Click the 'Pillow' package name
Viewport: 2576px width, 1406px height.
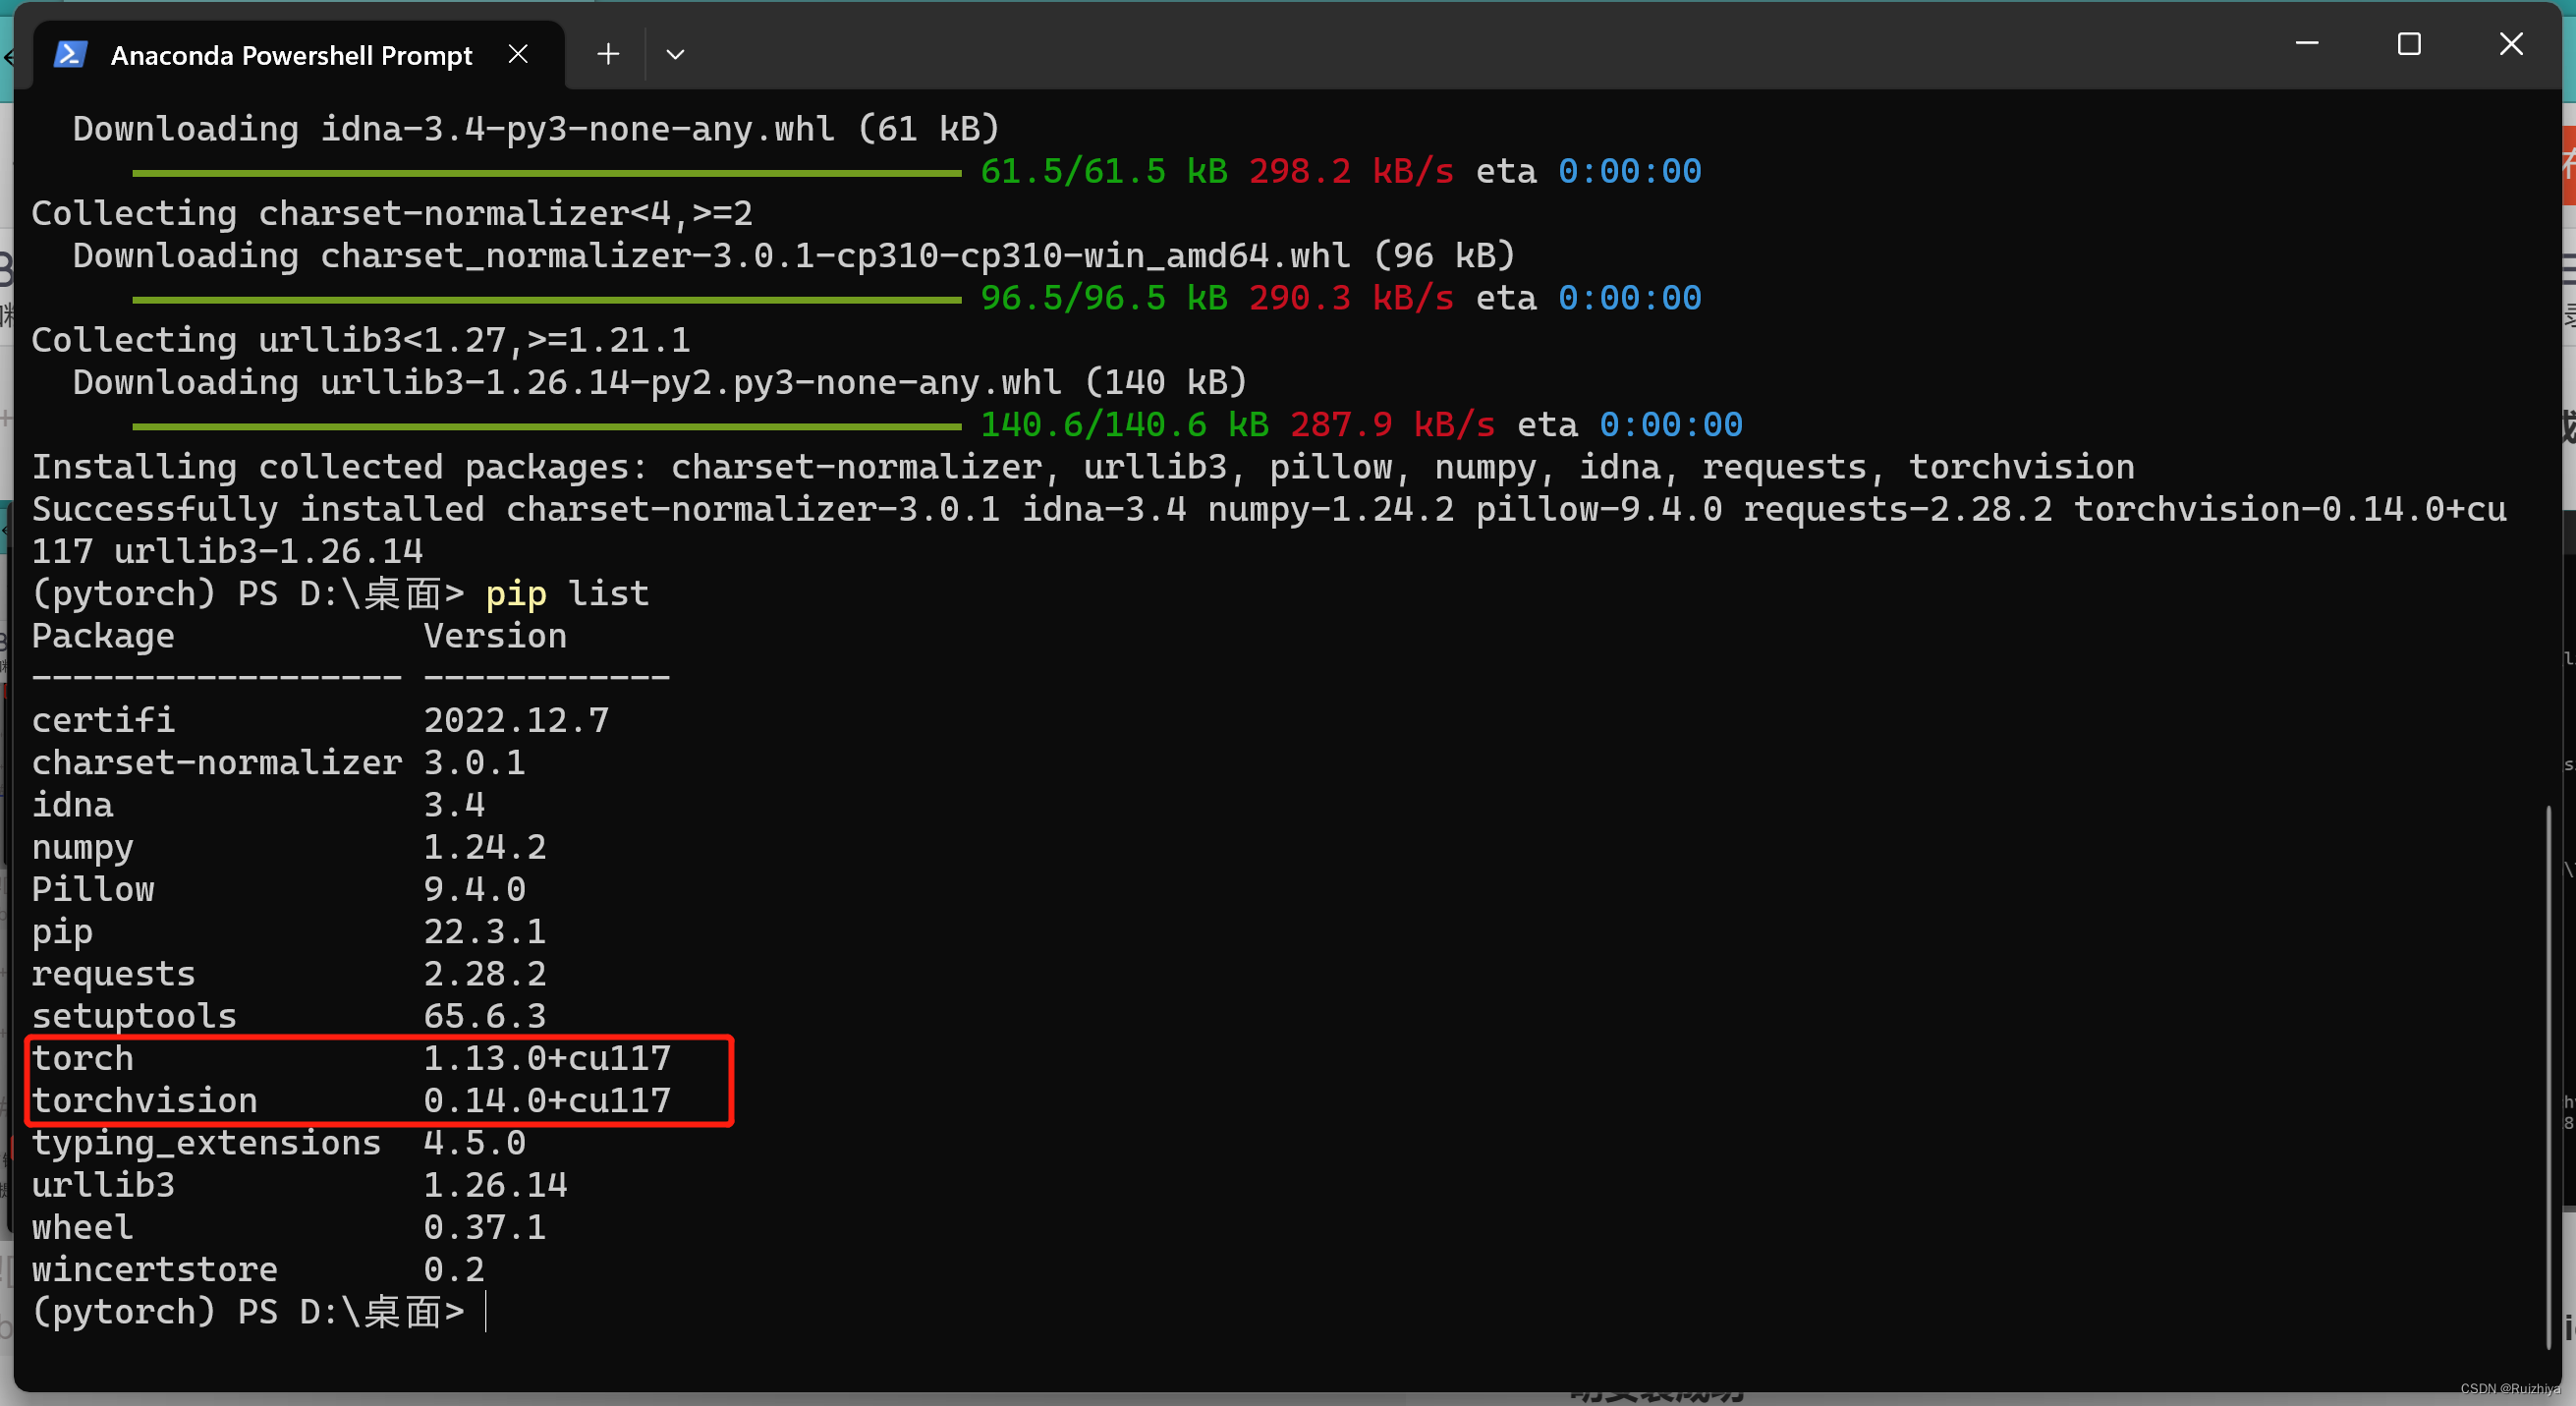tap(93, 889)
